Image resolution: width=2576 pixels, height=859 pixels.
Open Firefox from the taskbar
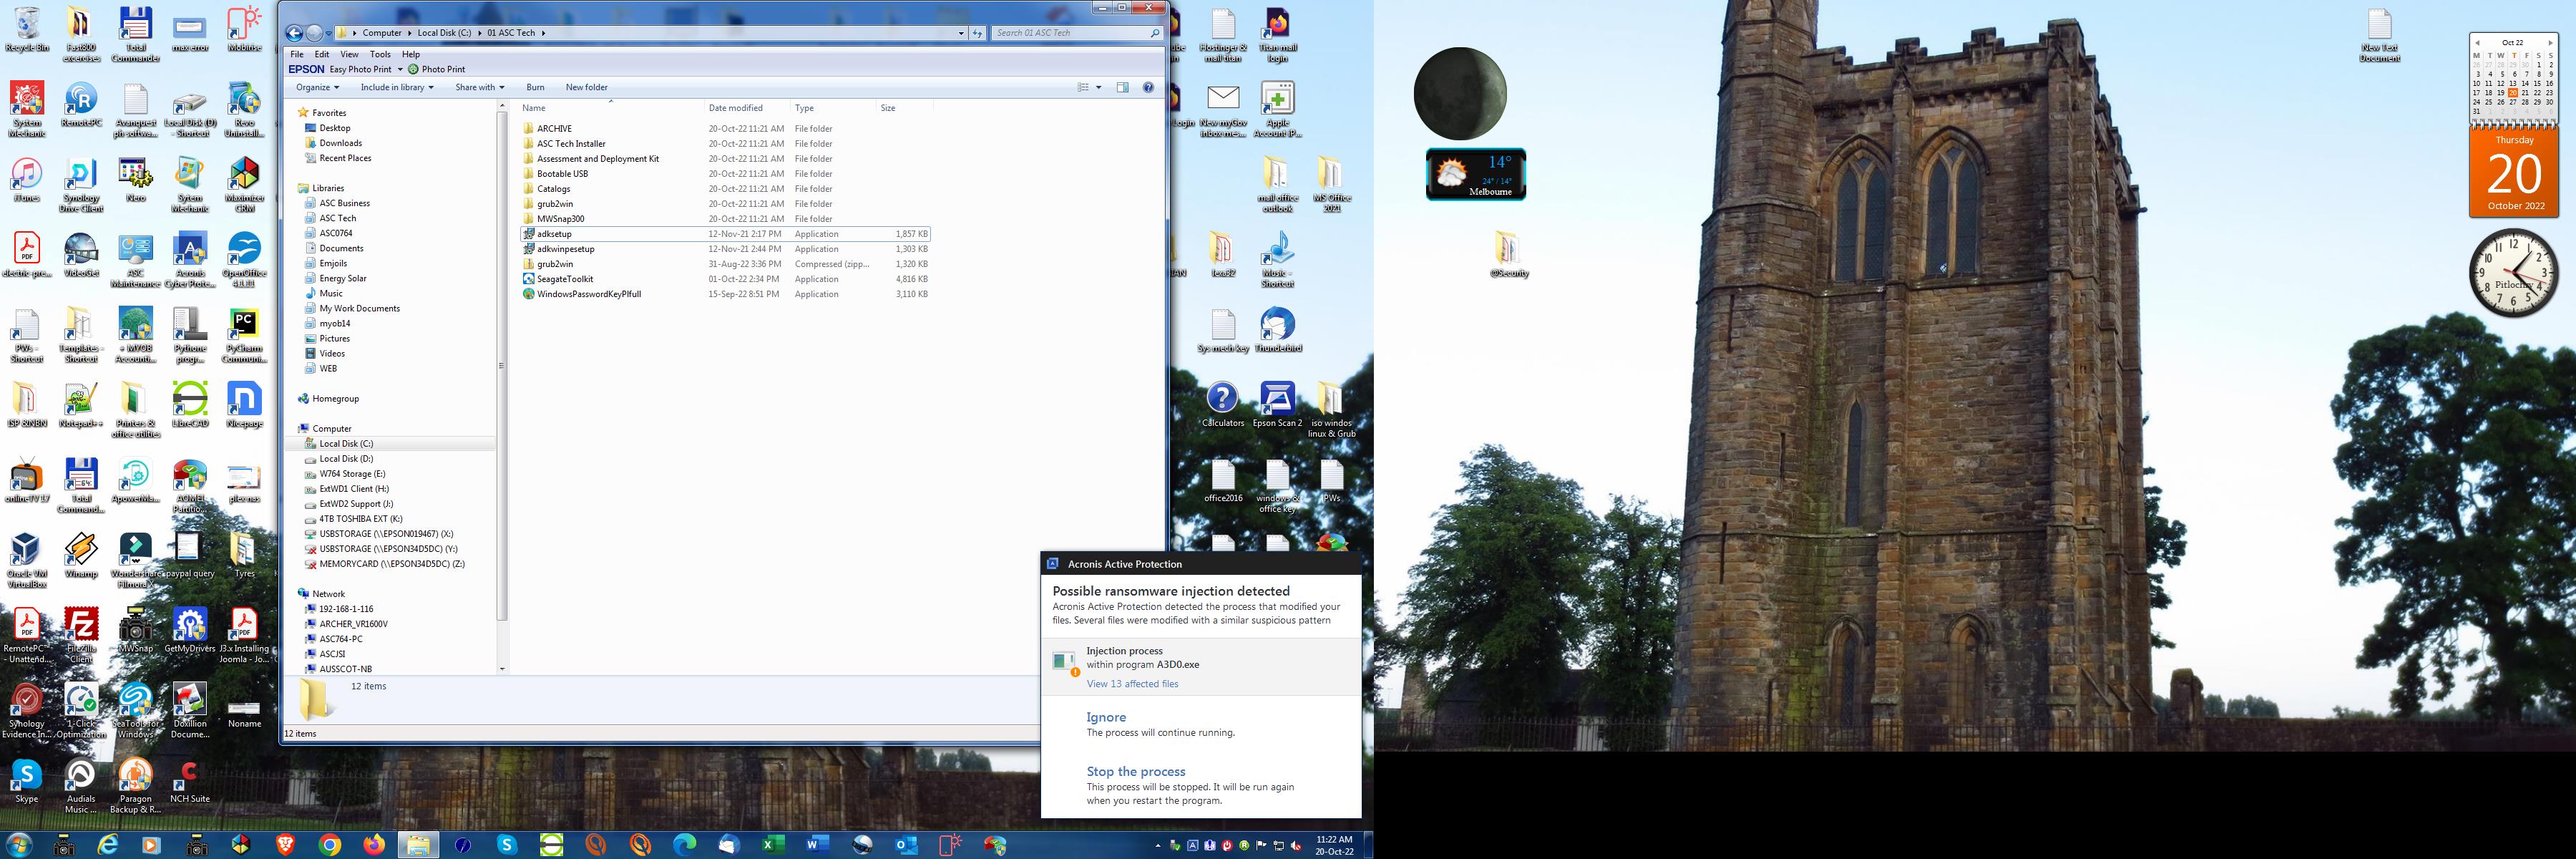tap(374, 845)
